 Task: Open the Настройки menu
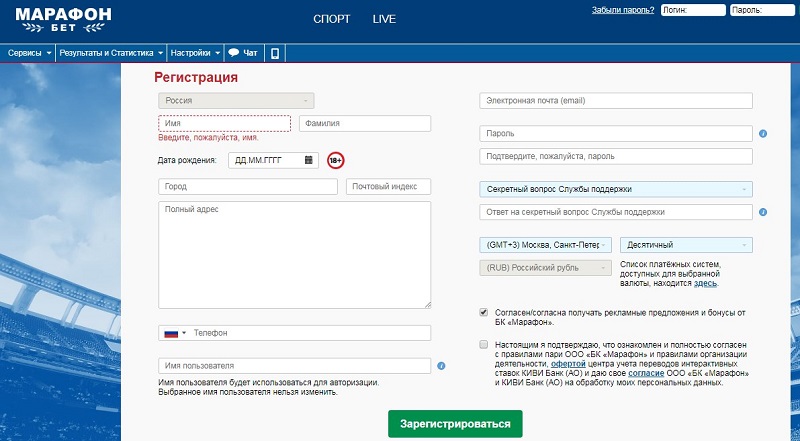195,52
